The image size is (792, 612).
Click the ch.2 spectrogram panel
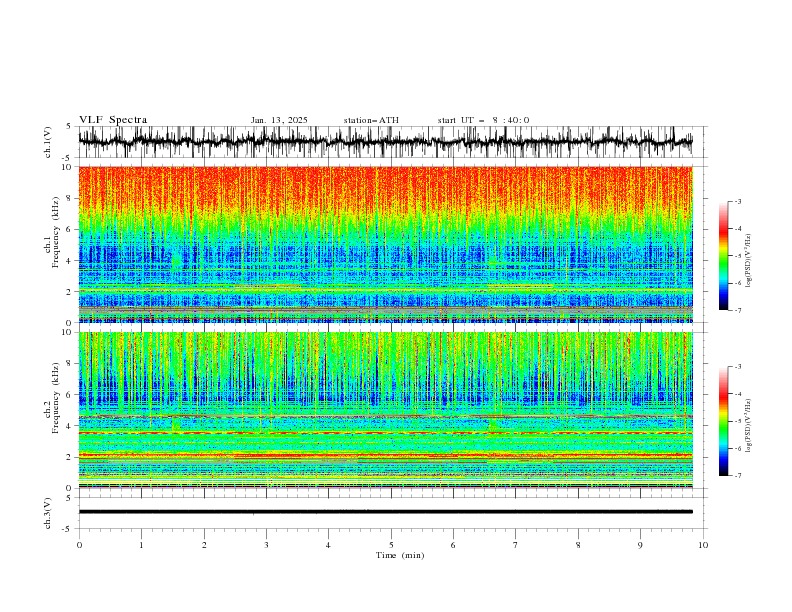[385, 410]
